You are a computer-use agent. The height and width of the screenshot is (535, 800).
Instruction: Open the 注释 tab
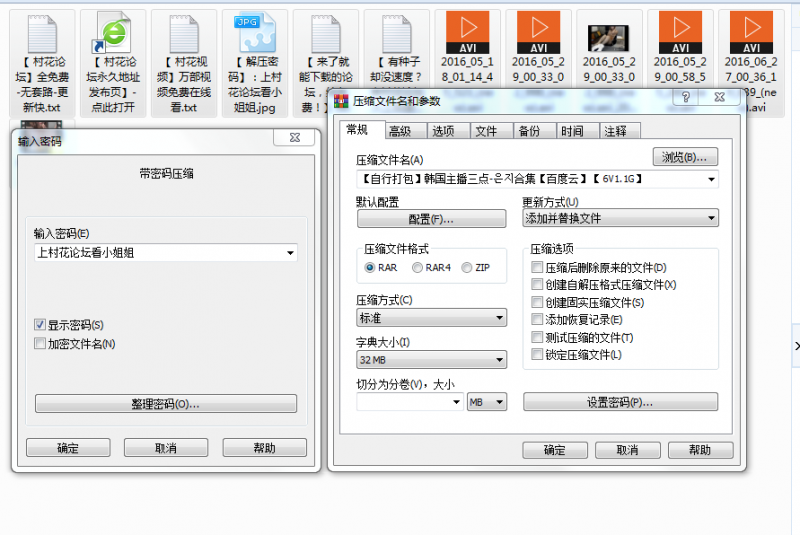point(616,131)
